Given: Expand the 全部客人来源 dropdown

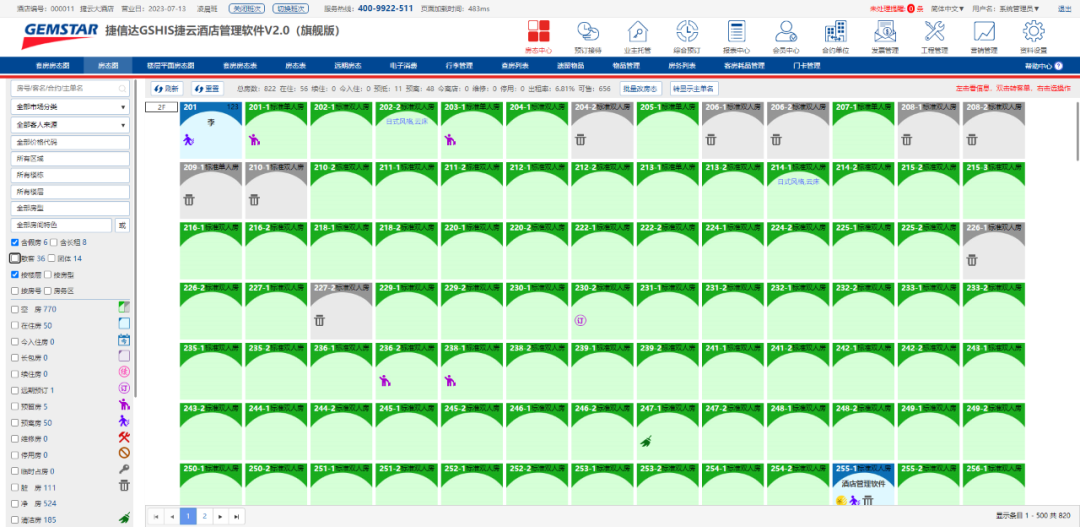Looking at the screenshot, I should pos(70,124).
